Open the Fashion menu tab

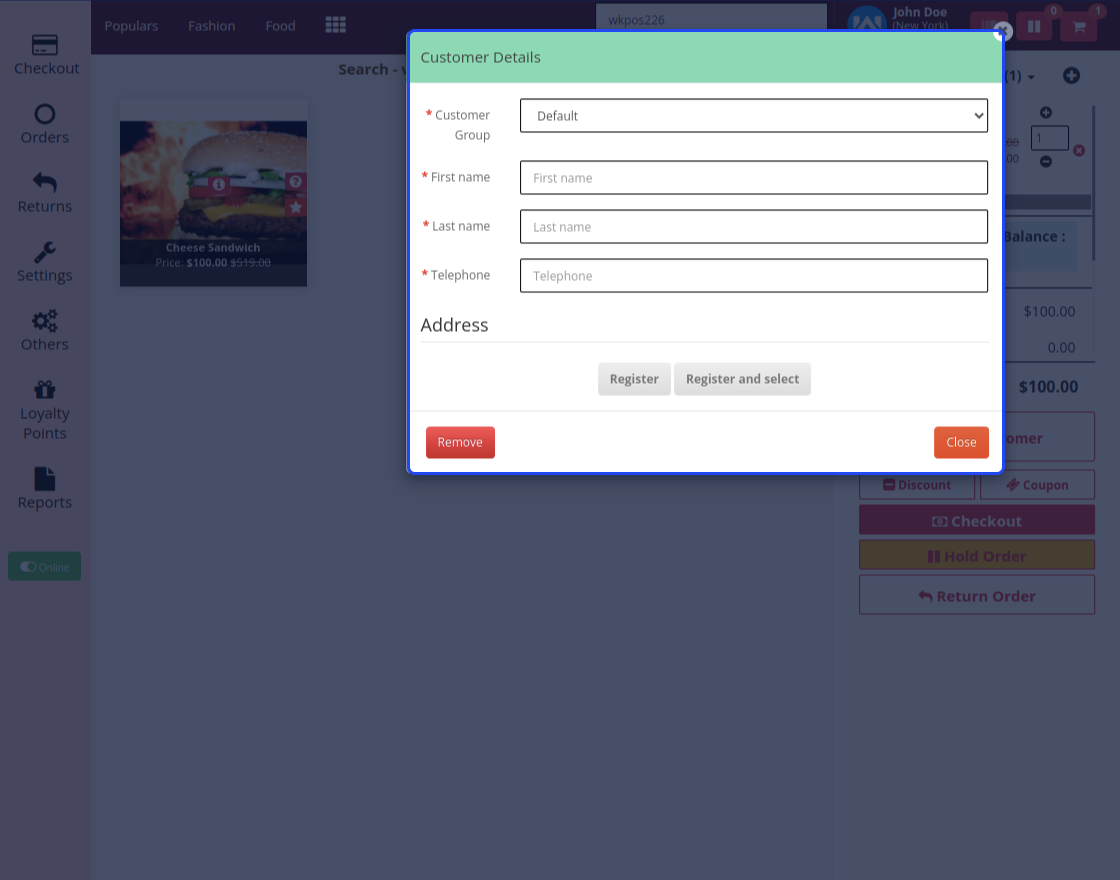pyautogui.click(x=211, y=25)
